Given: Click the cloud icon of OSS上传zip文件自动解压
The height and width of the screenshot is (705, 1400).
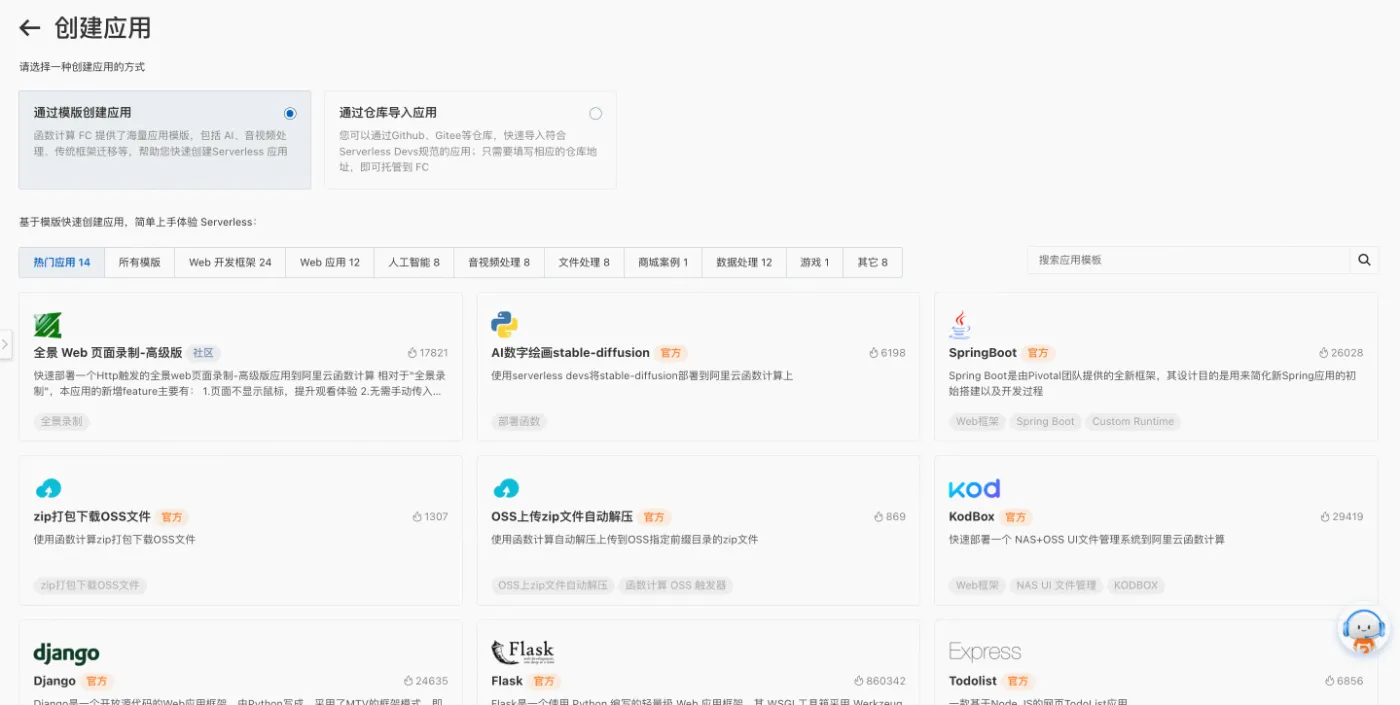Looking at the screenshot, I should (x=506, y=488).
